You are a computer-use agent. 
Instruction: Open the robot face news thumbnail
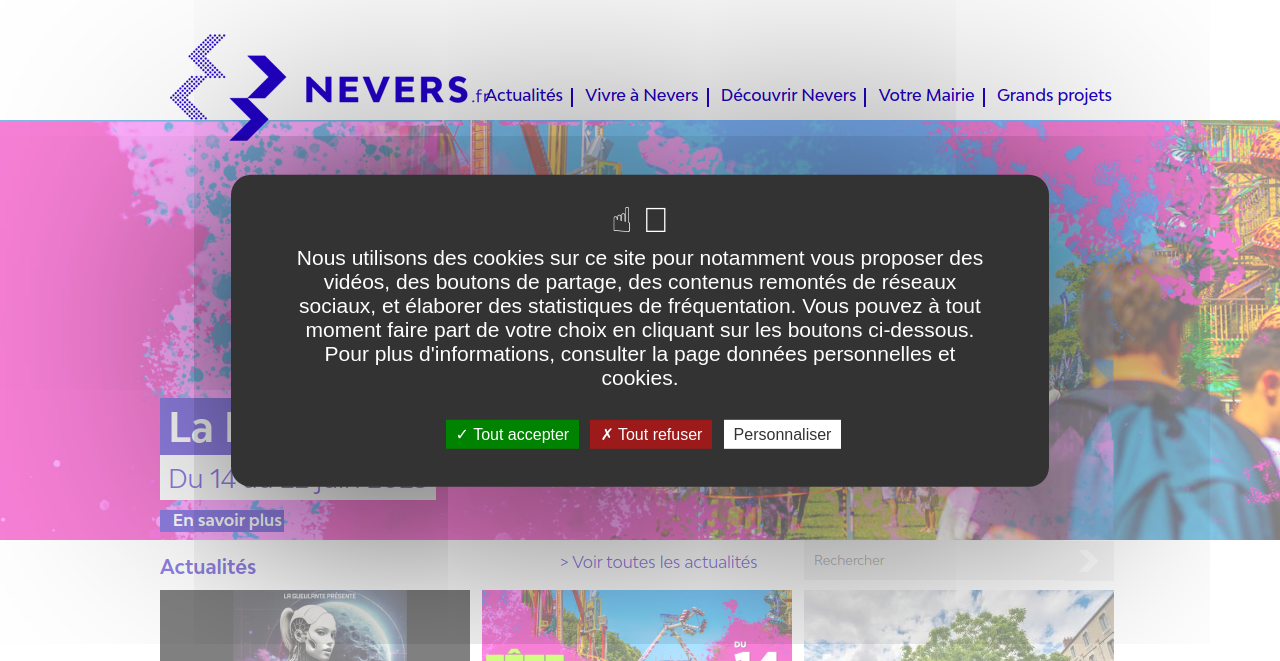315,625
